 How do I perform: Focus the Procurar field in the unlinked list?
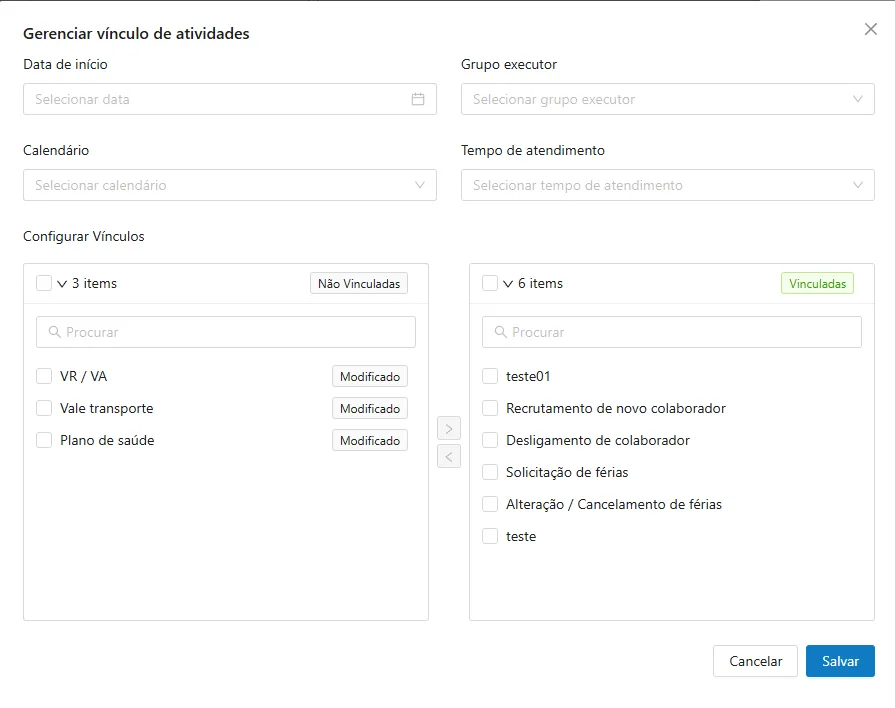click(x=226, y=332)
